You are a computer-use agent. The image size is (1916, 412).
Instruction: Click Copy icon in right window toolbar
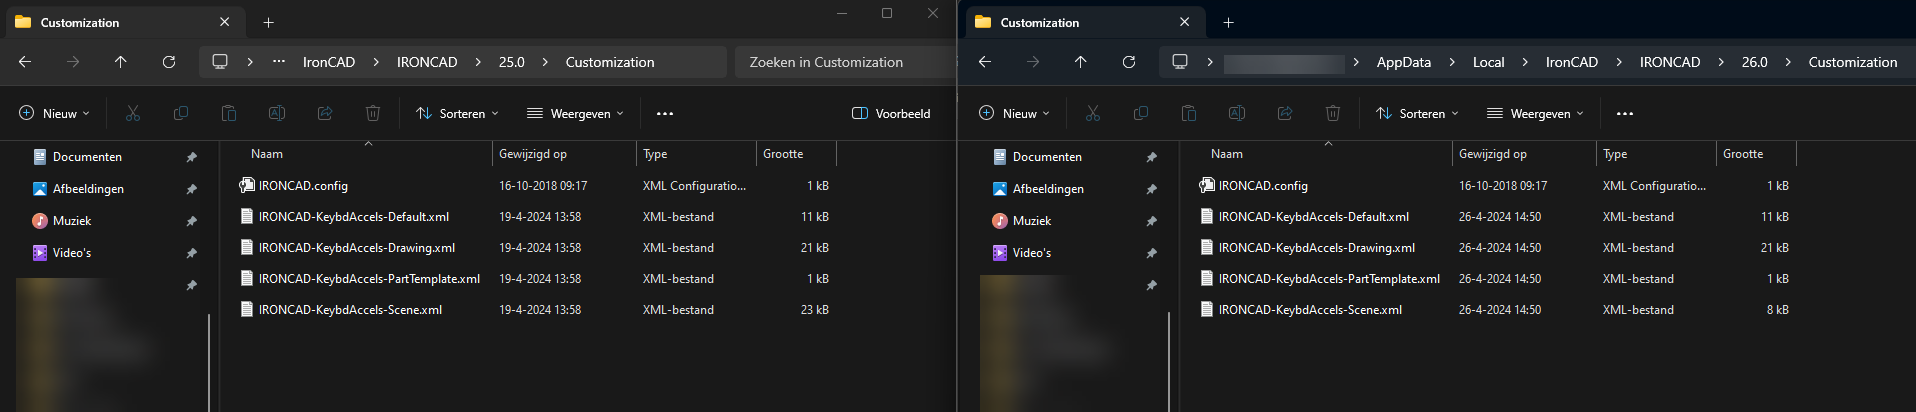click(x=1141, y=114)
